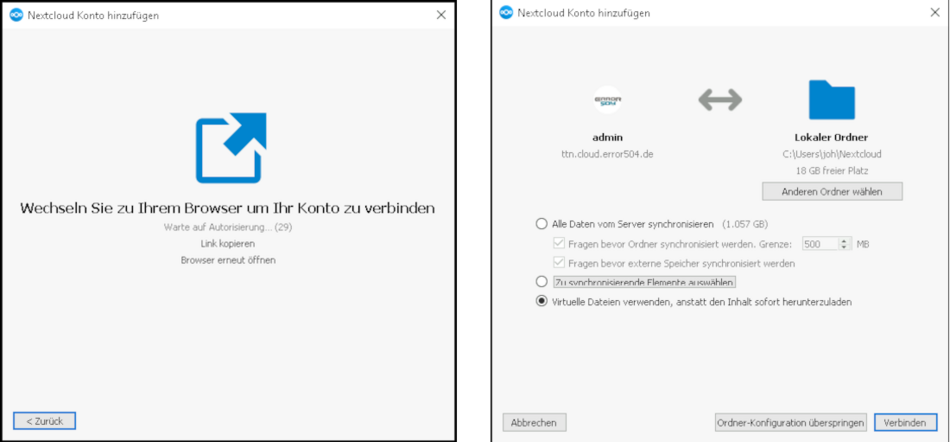Choose another folder with Anderen Ordner wählen

coord(832,191)
